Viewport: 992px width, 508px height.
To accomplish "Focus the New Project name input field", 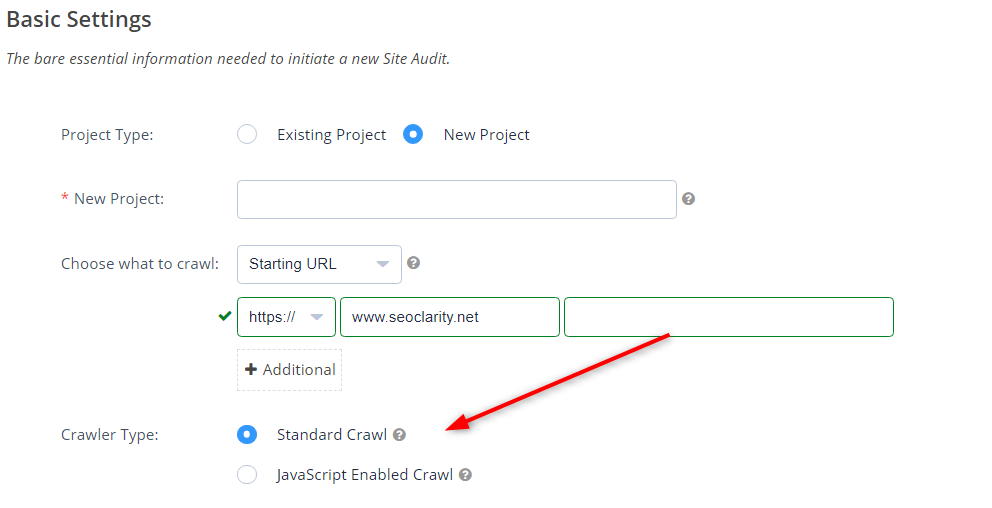I will [x=457, y=199].
